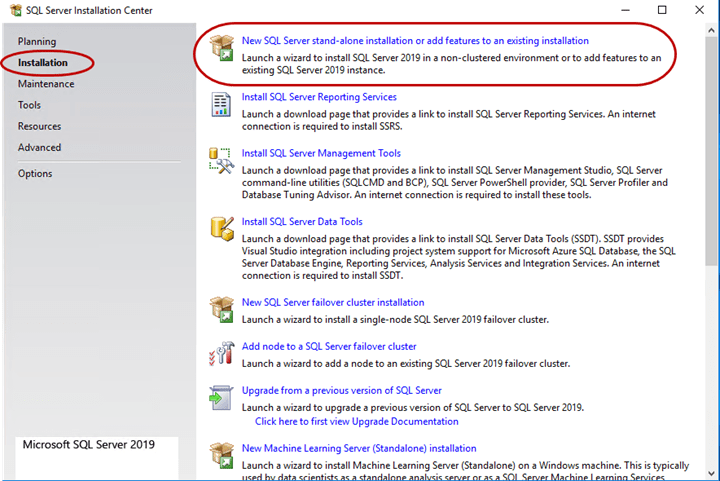720x481 pixels.
Task: Click the Add node tools icon
Action: click(x=221, y=353)
